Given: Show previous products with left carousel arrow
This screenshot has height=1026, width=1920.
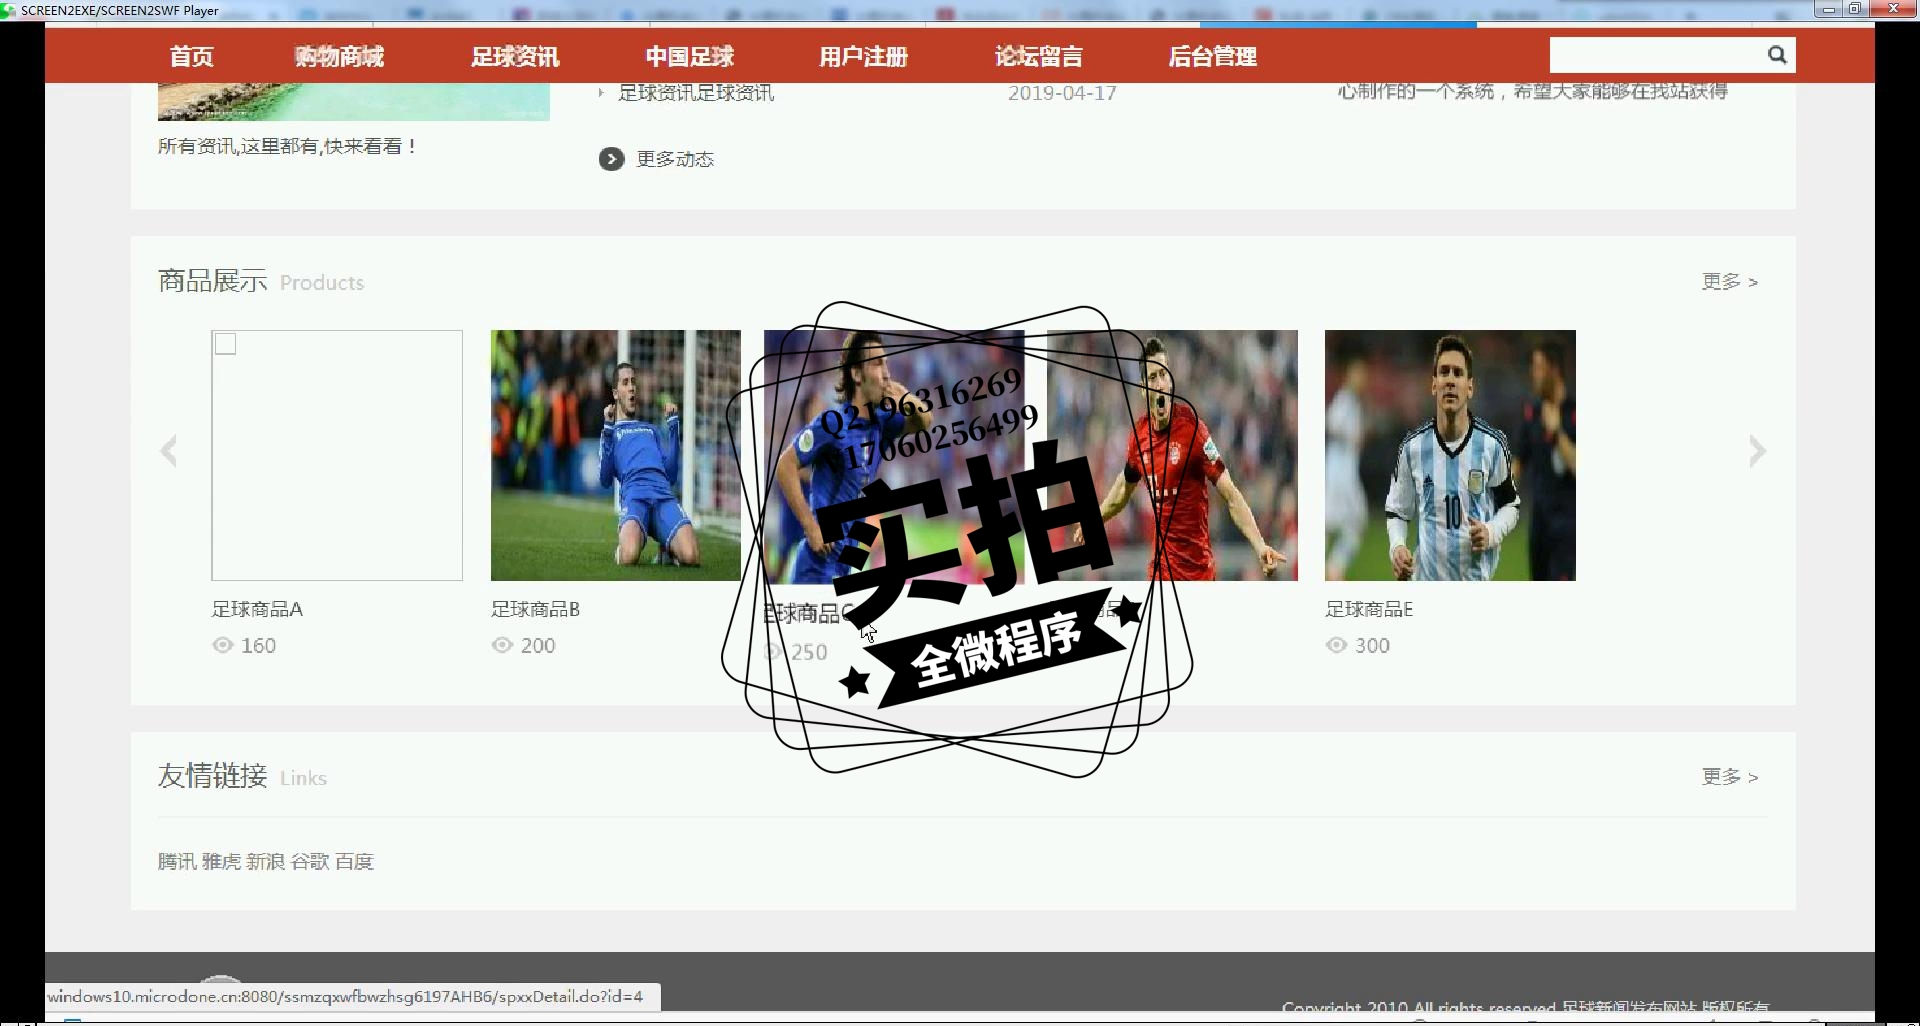Looking at the screenshot, I should pos(169,451).
